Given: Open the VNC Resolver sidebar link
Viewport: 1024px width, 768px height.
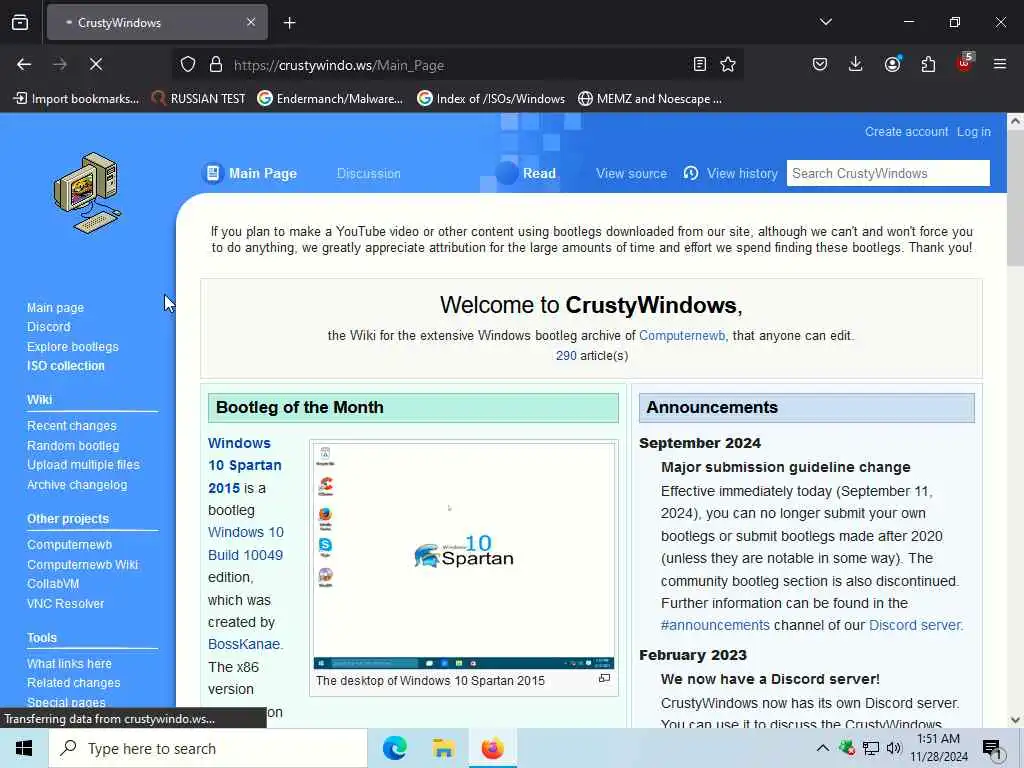Looking at the screenshot, I should (x=65, y=603).
